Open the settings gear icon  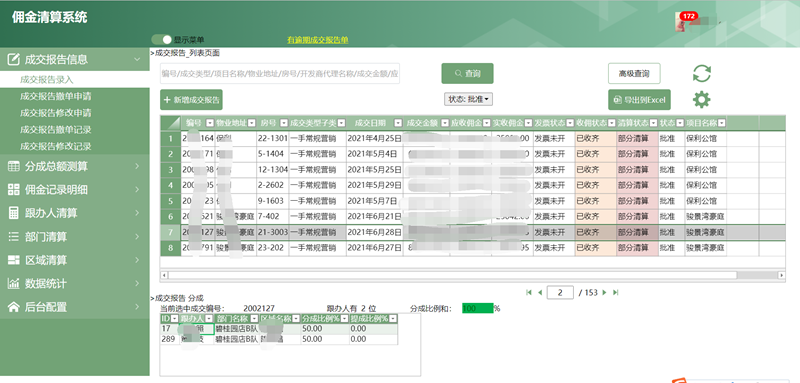(x=702, y=99)
